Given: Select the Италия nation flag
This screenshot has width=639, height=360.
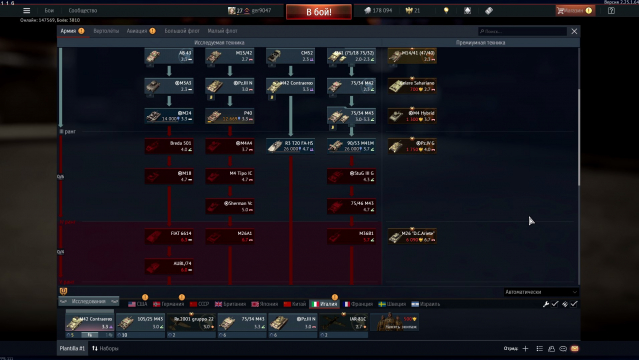Looking at the screenshot, I should click(x=324, y=304).
